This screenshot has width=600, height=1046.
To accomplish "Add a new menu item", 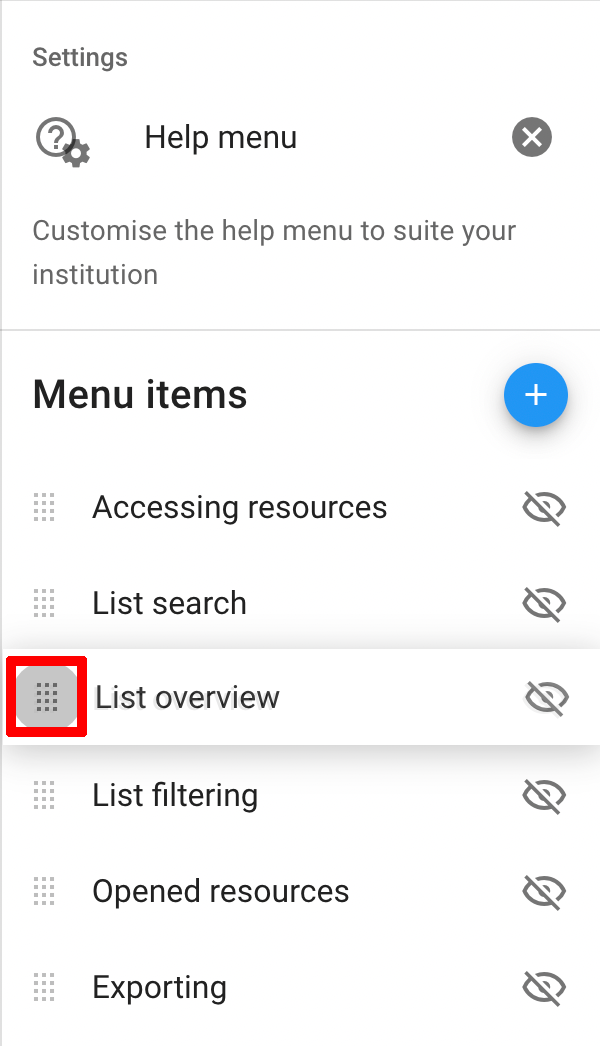I will 536,395.
